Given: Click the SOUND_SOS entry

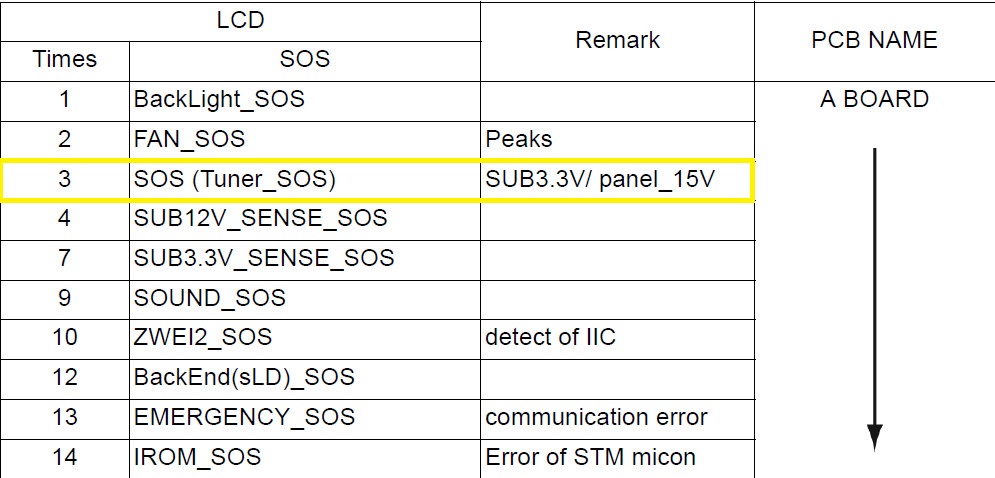Looking at the screenshot, I should click(210, 298).
